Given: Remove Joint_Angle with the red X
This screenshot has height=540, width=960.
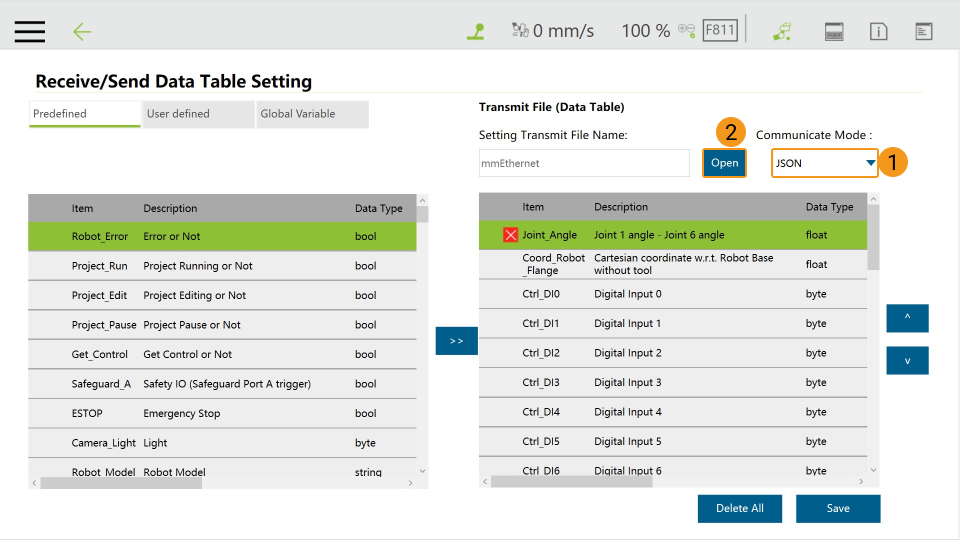Looking at the screenshot, I should tap(510, 235).
